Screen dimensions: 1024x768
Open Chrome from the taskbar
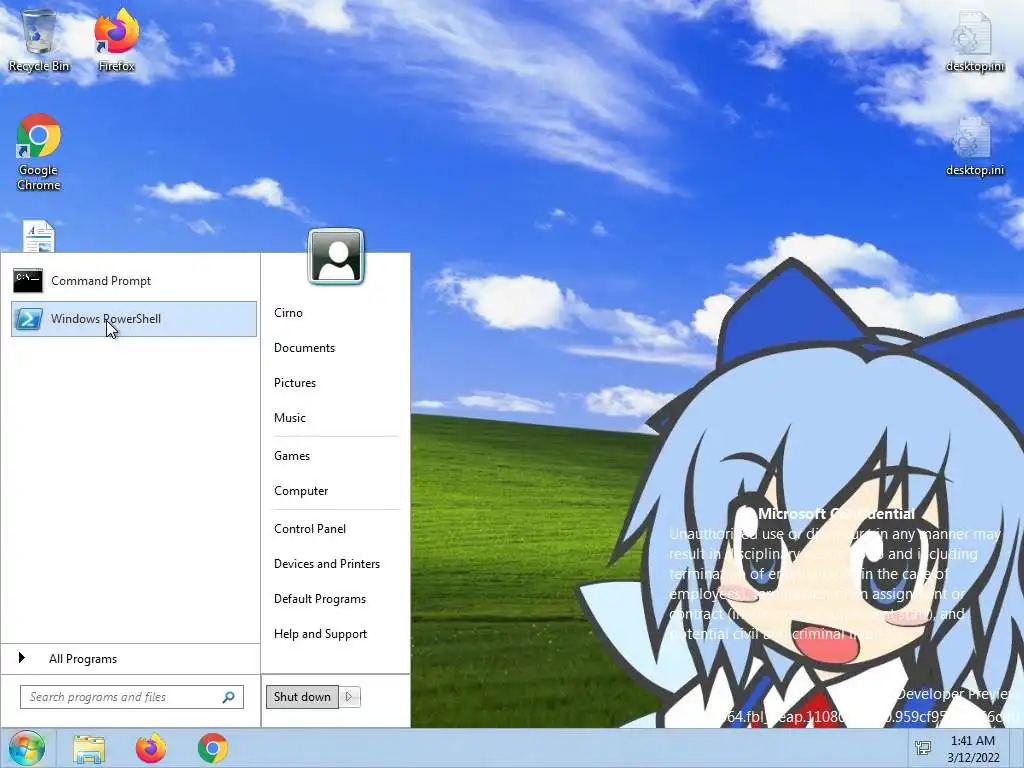coord(213,748)
